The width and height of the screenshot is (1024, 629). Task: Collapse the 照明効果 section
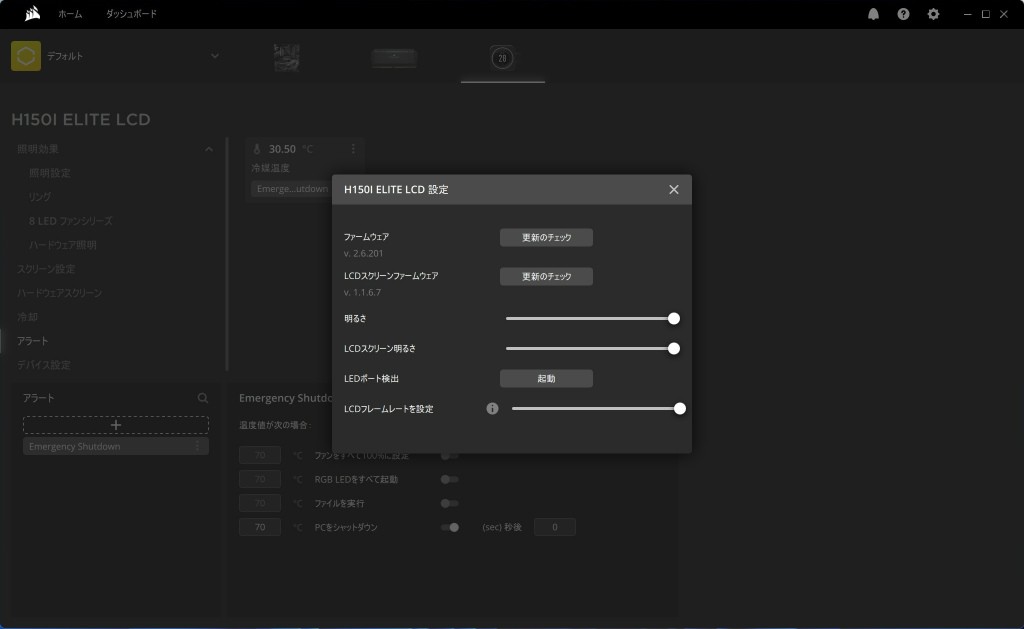208,149
